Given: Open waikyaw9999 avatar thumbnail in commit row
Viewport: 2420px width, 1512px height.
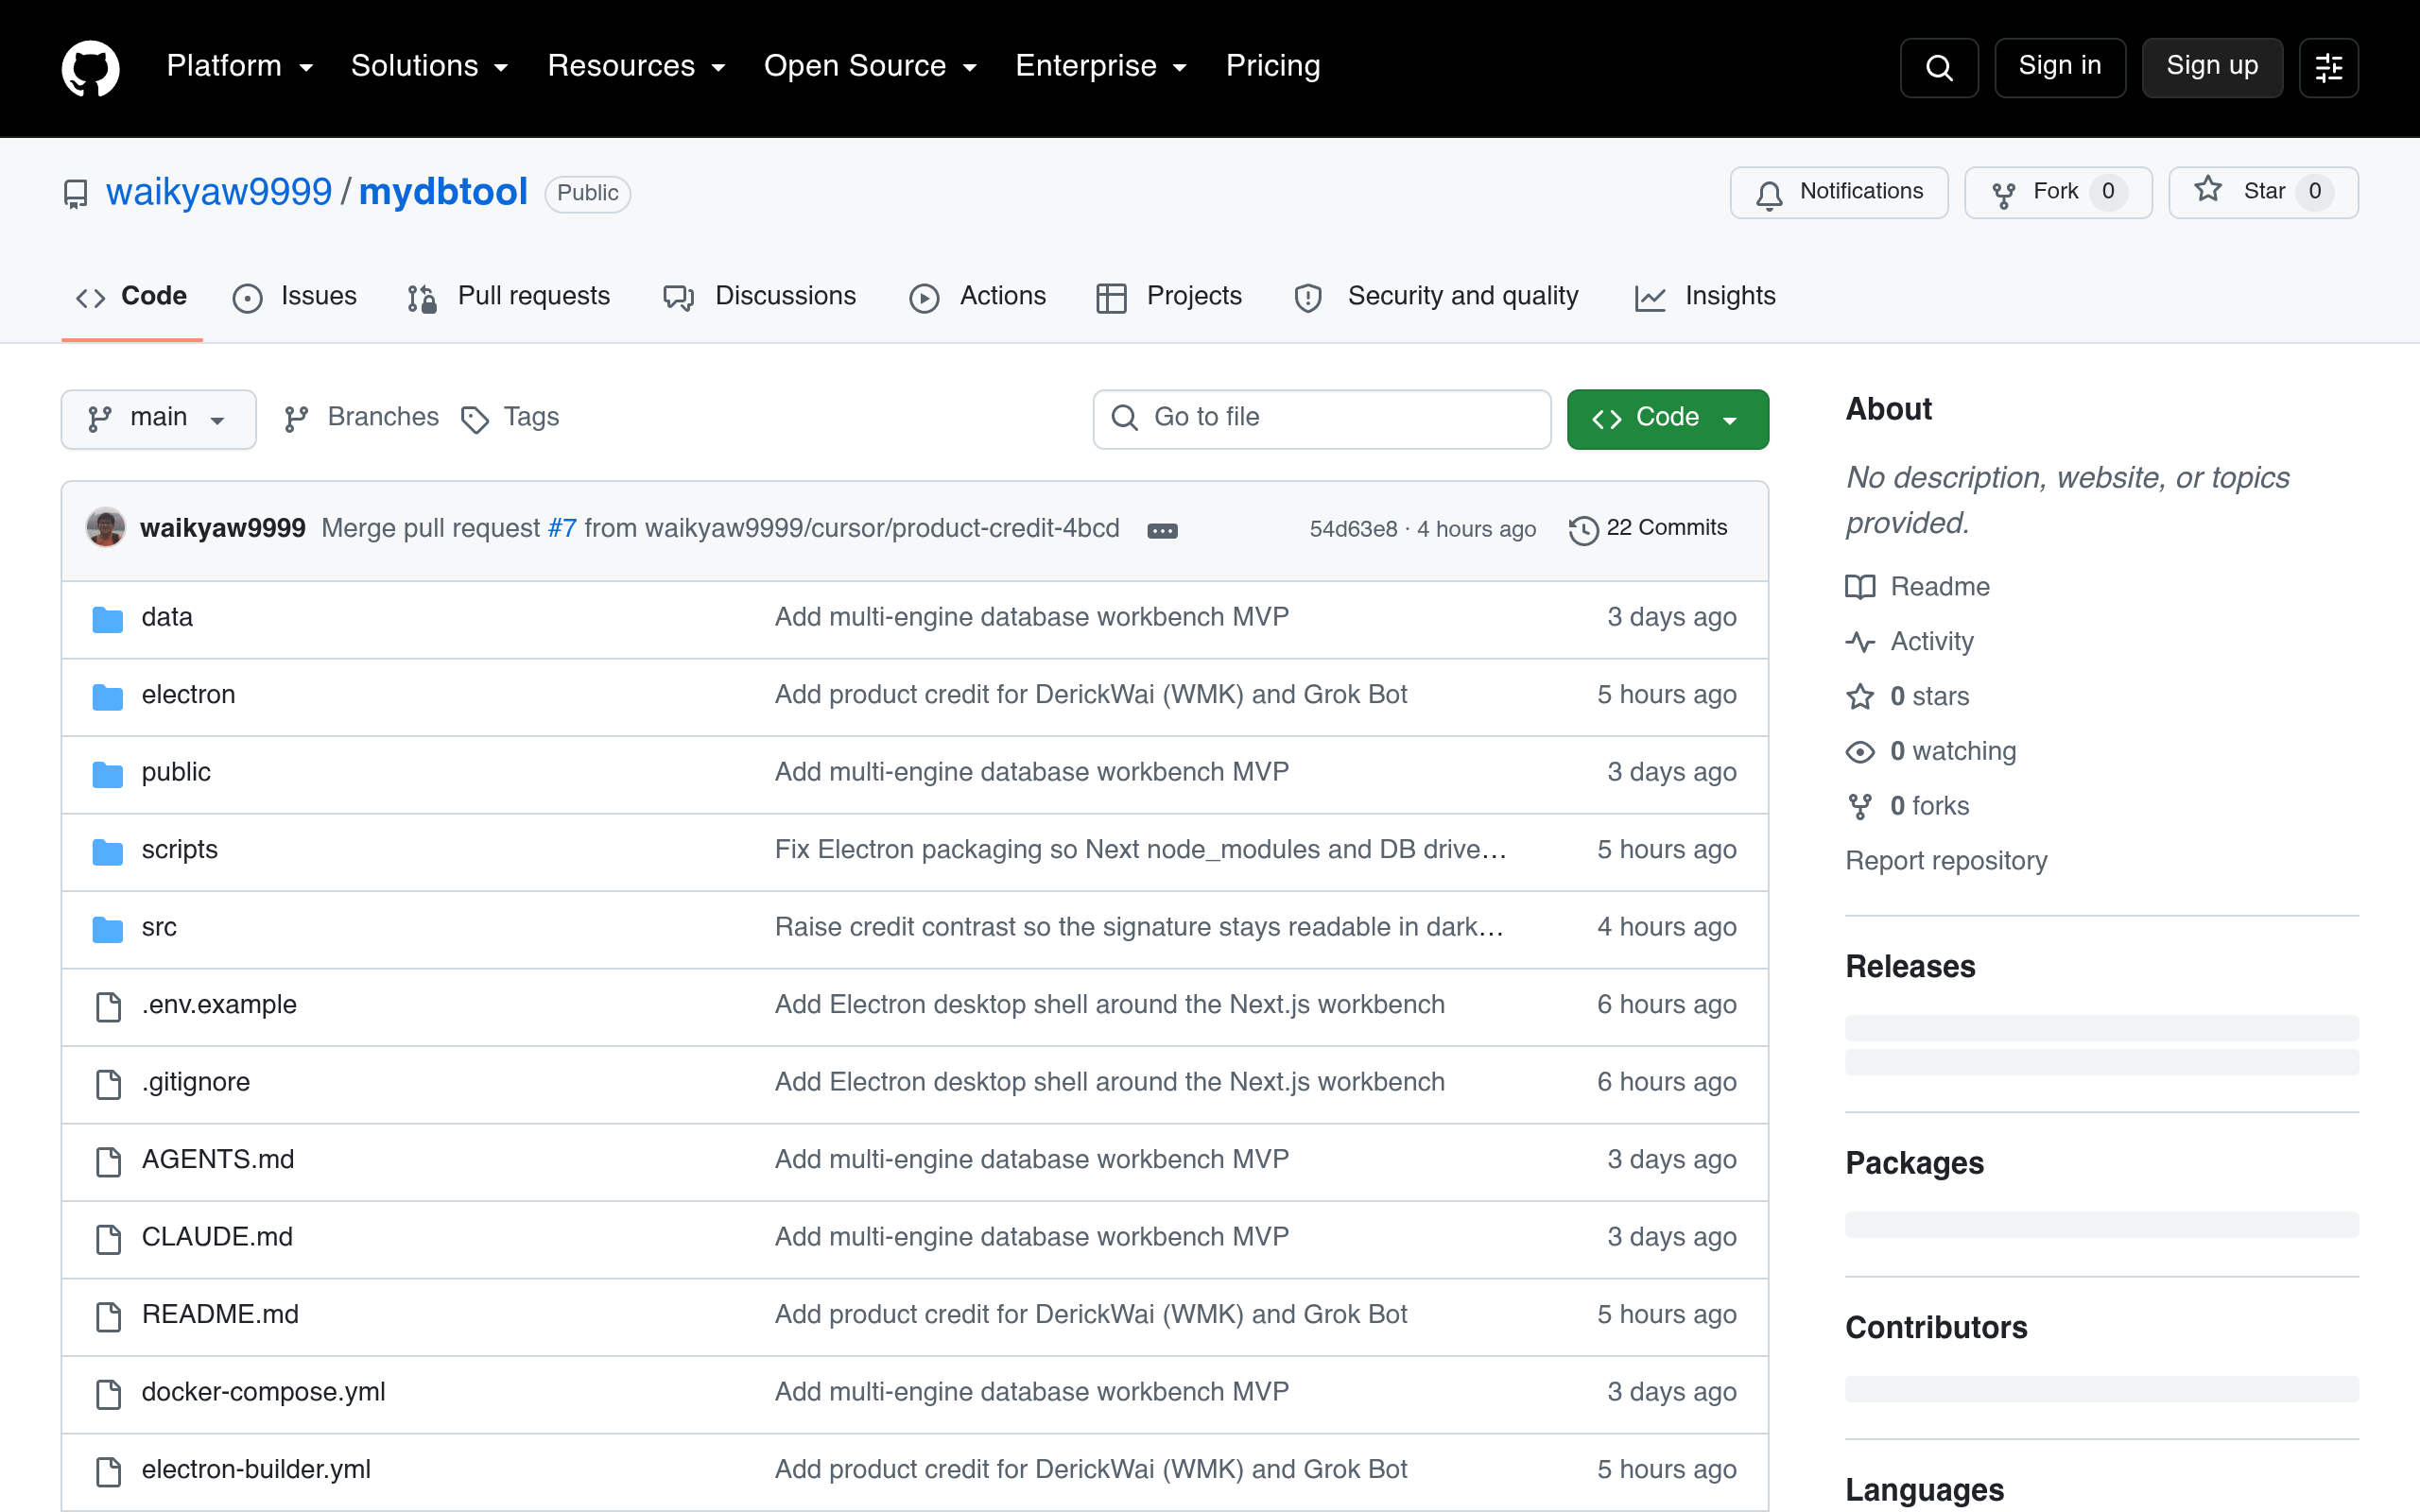Looking at the screenshot, I should click(x=106, y=528).
